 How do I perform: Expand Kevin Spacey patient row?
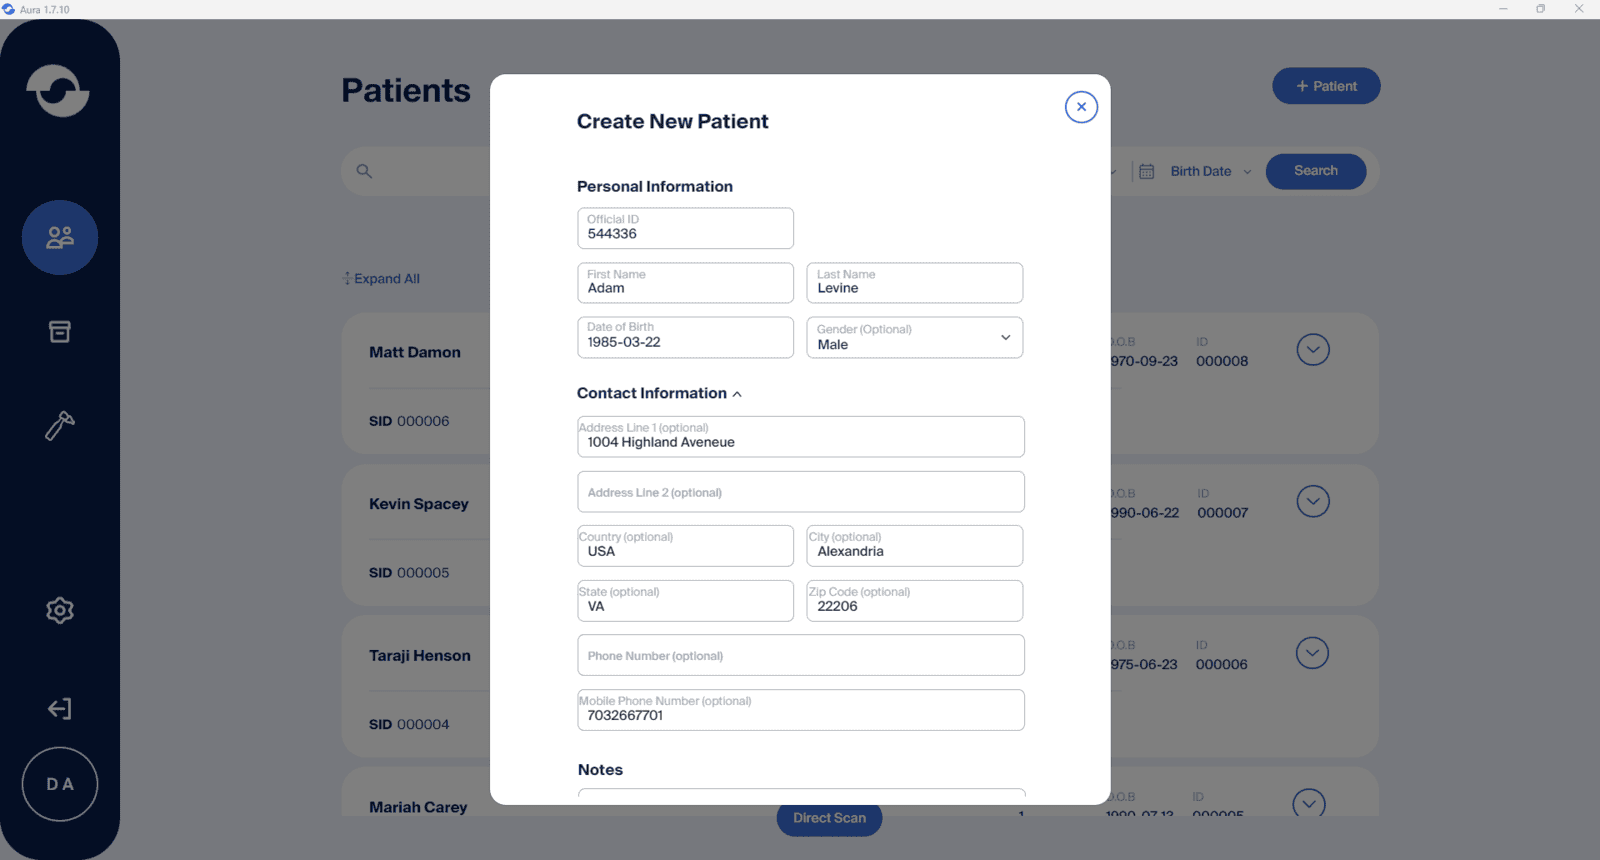[1313, 501]
